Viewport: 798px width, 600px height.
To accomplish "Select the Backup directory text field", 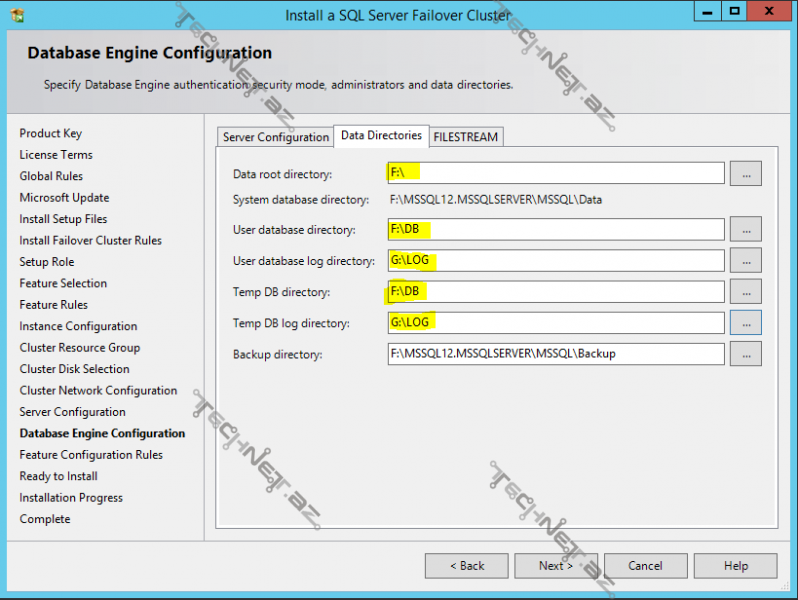I will 555,354.
